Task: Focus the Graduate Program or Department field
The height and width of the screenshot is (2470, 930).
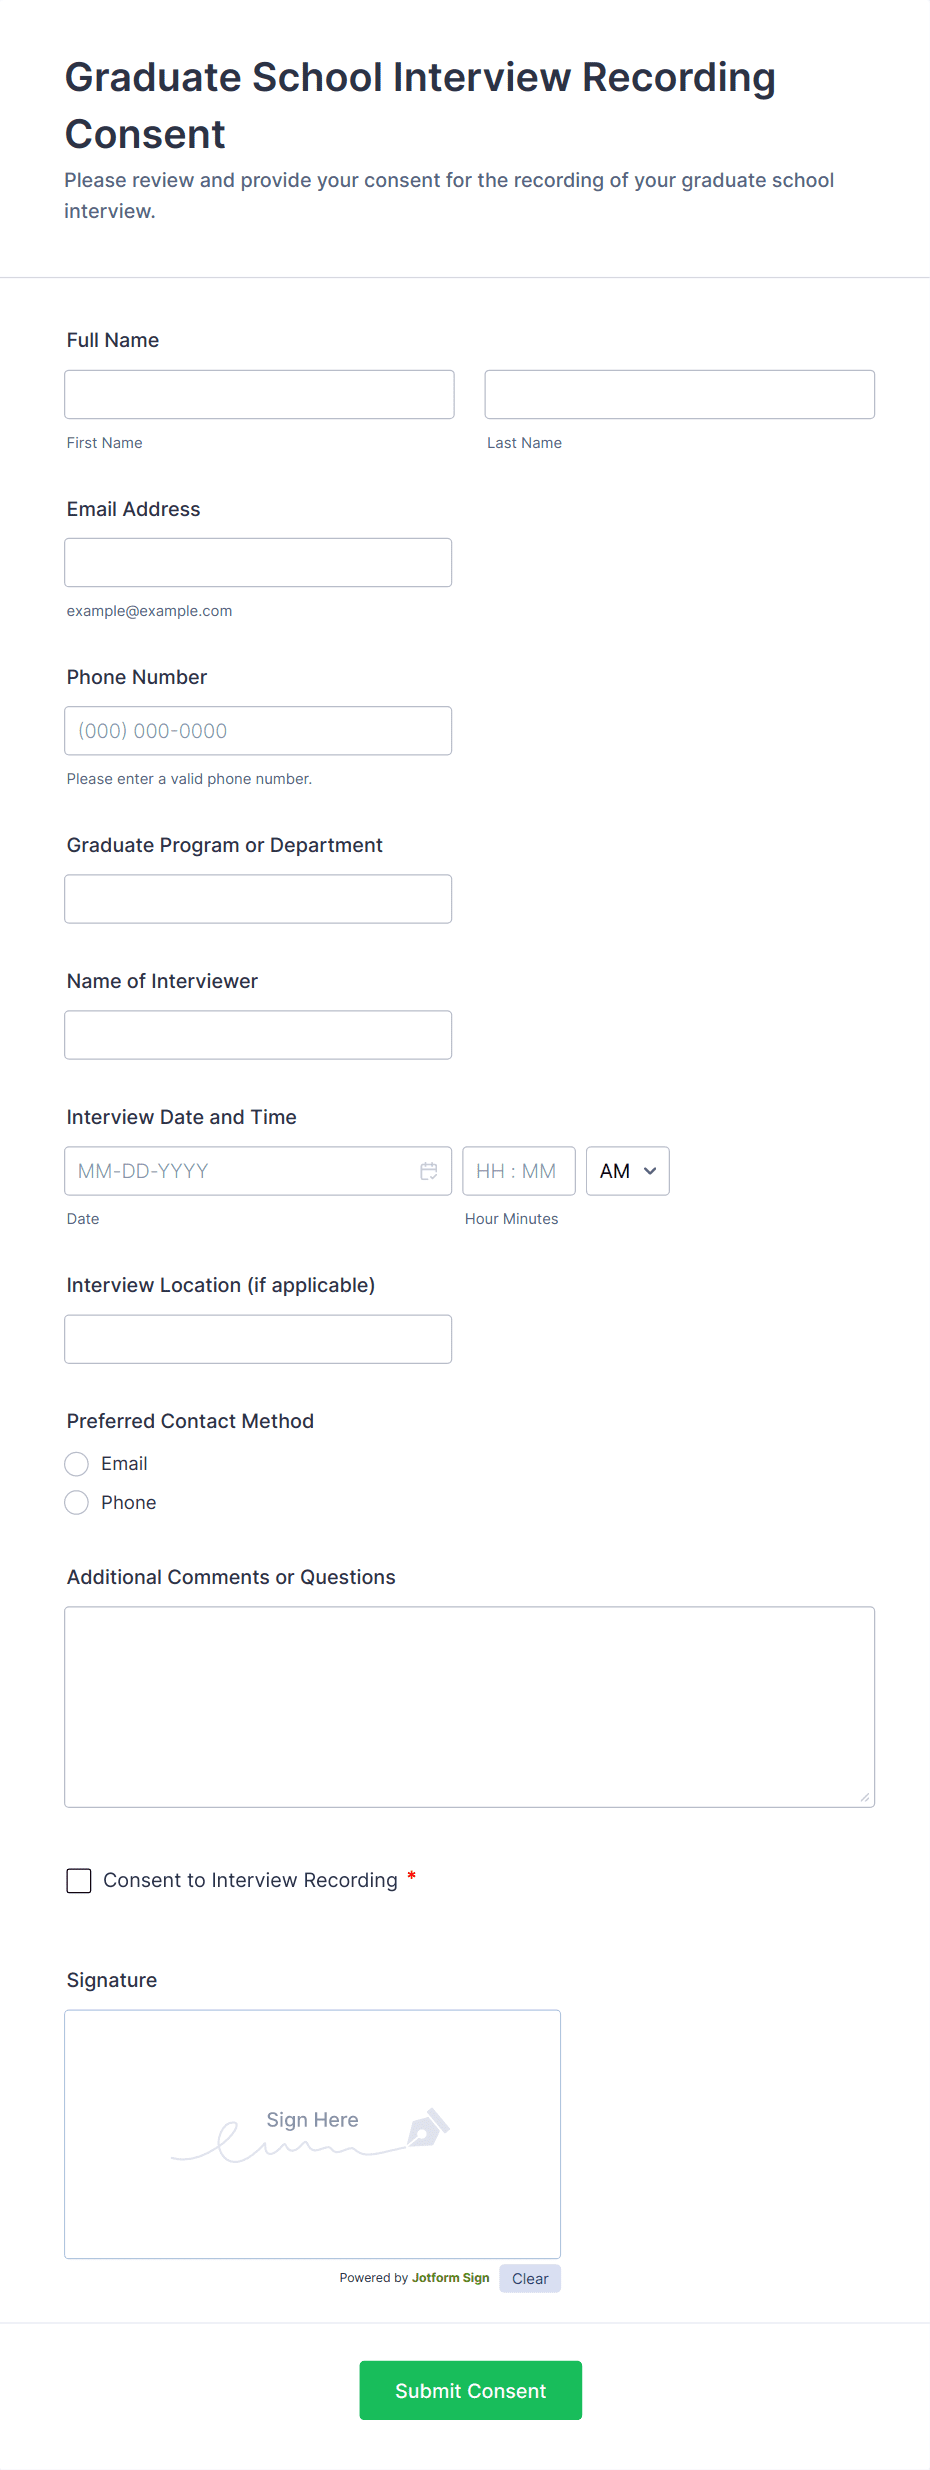Action: 258,899
